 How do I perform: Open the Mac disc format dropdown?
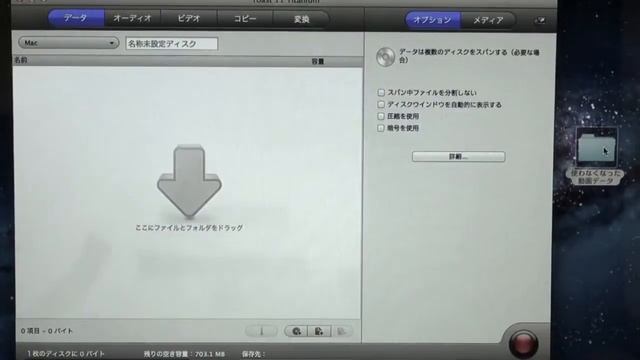pyautogui.click(x=69, y=43)
